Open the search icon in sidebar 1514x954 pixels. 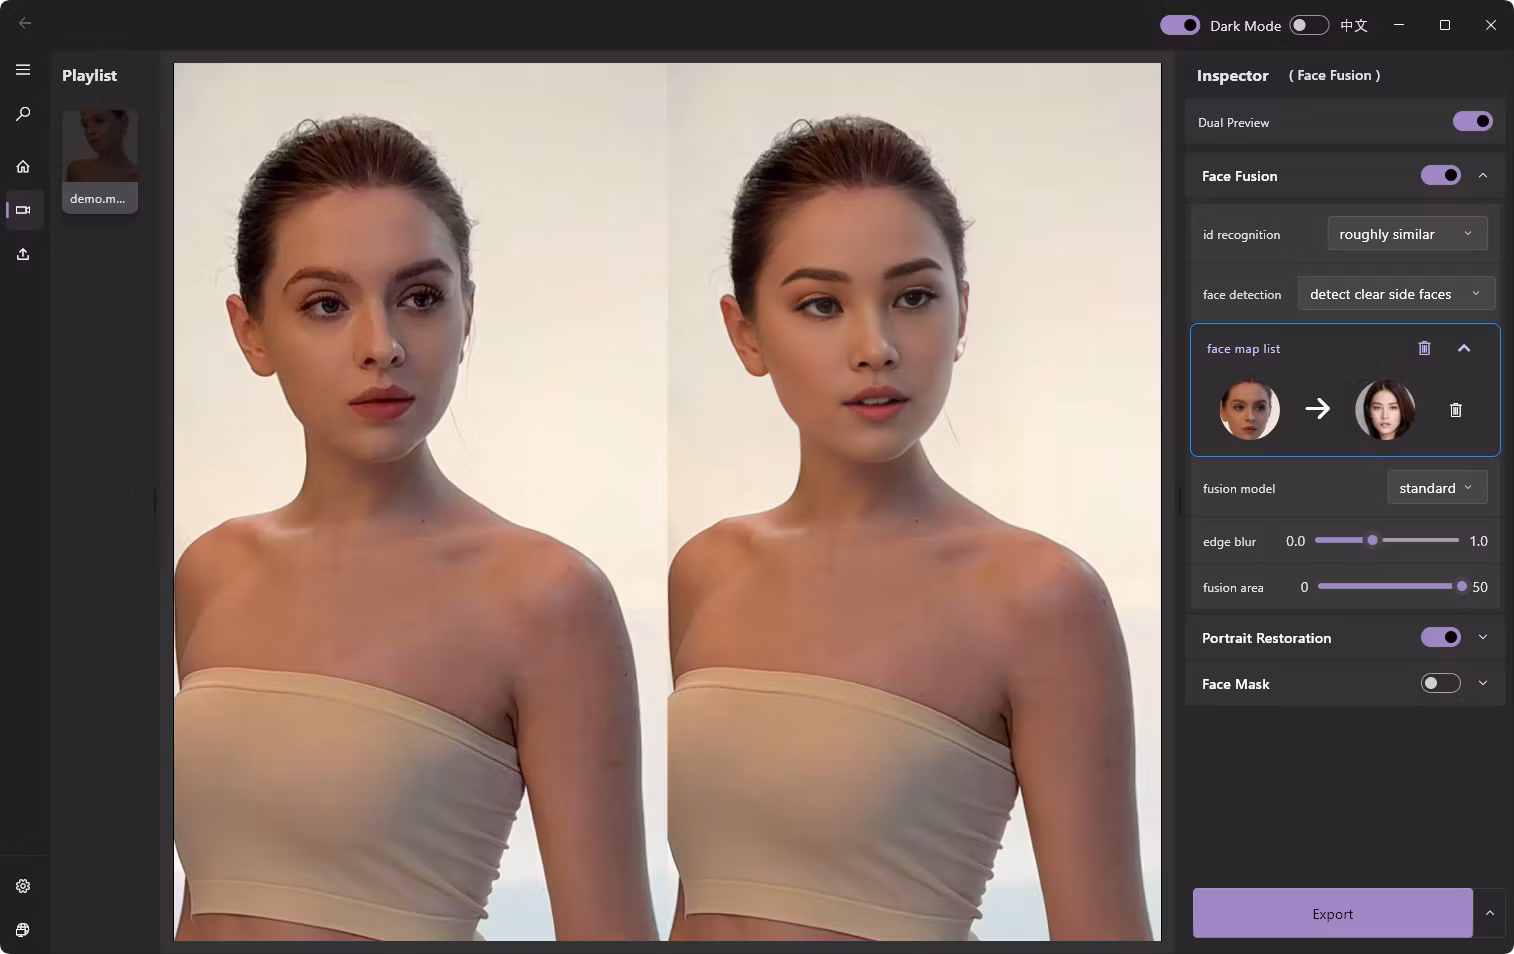23,114
